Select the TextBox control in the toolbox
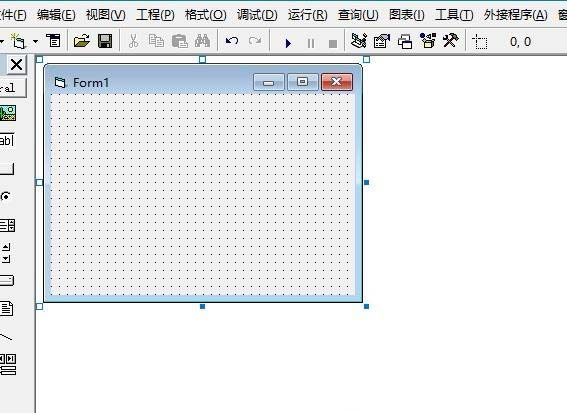This screenshot has width=567, height=413. click(7, 140)
